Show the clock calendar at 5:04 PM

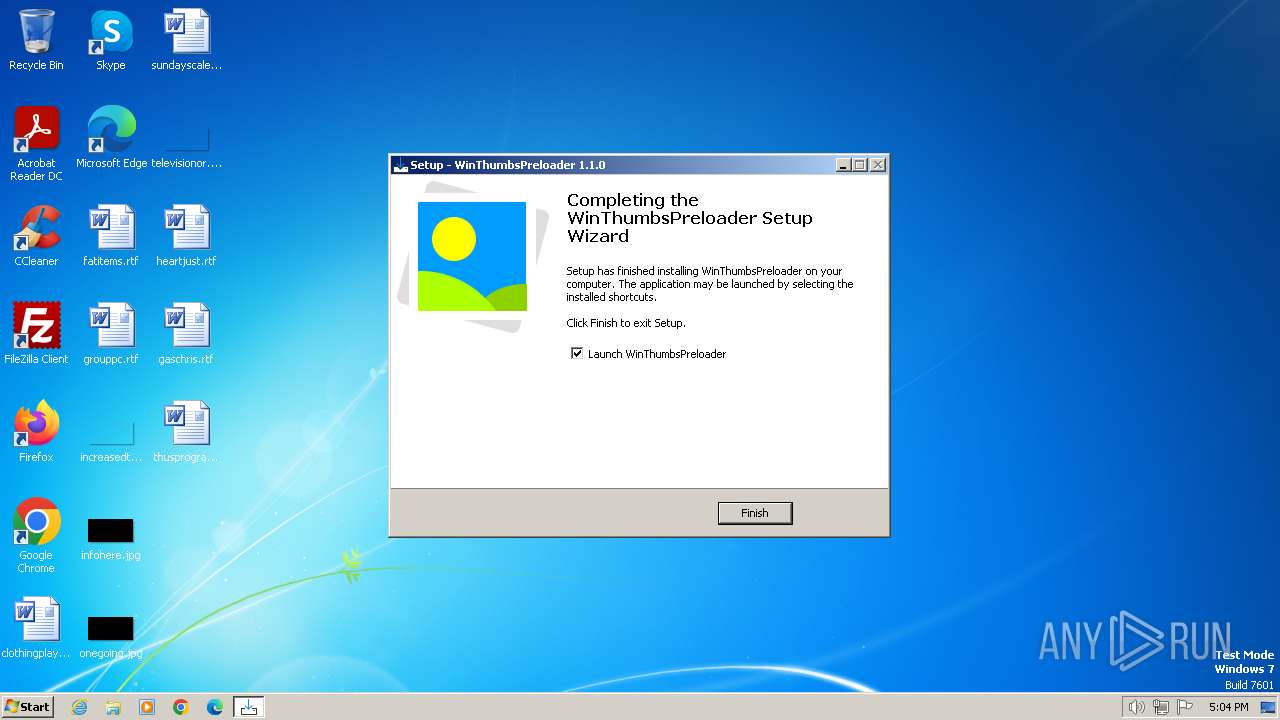[x=1228, y=707]
